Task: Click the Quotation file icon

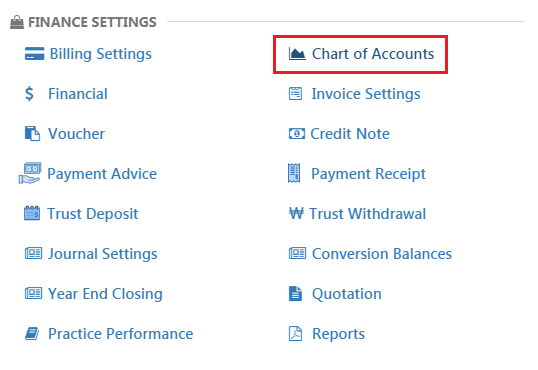Action: (x=295, y=294)
